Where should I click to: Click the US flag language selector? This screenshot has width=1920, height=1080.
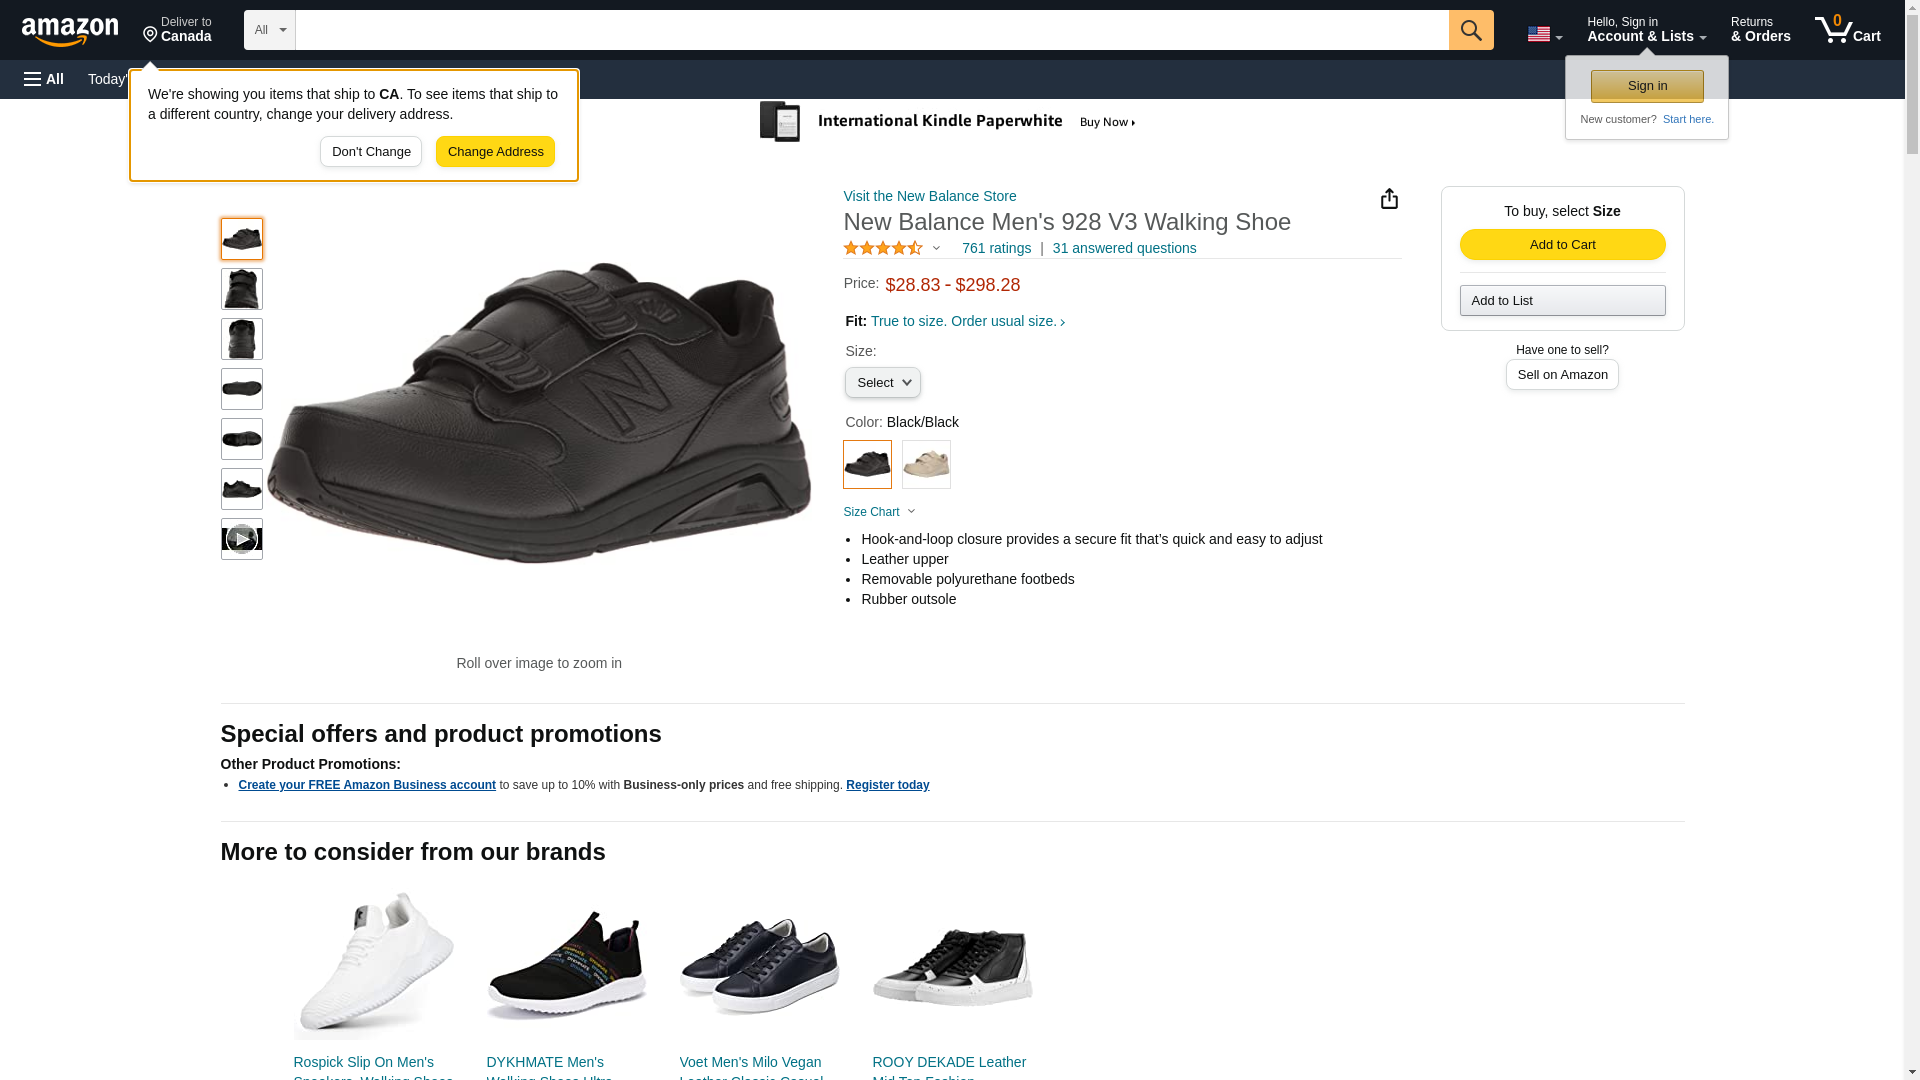click(x=1544, y=34)
